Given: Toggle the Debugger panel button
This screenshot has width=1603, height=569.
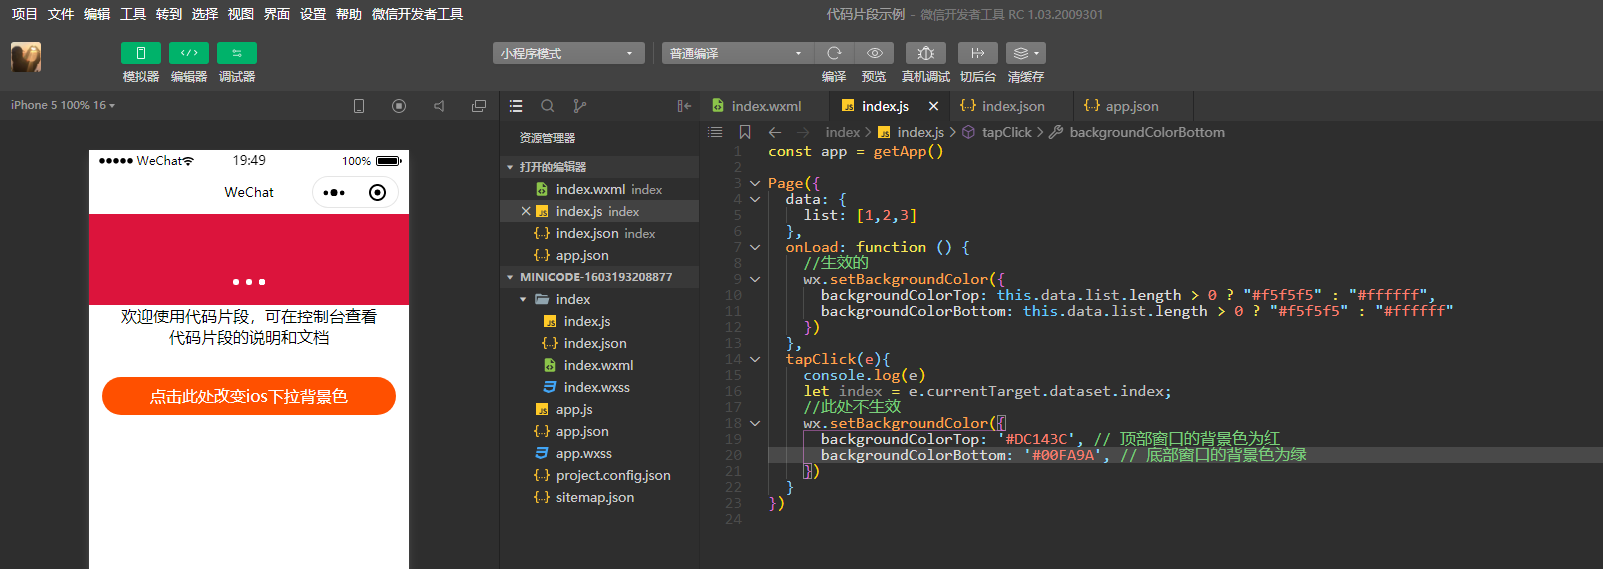Looking at the screenshot, I should 237,53.
